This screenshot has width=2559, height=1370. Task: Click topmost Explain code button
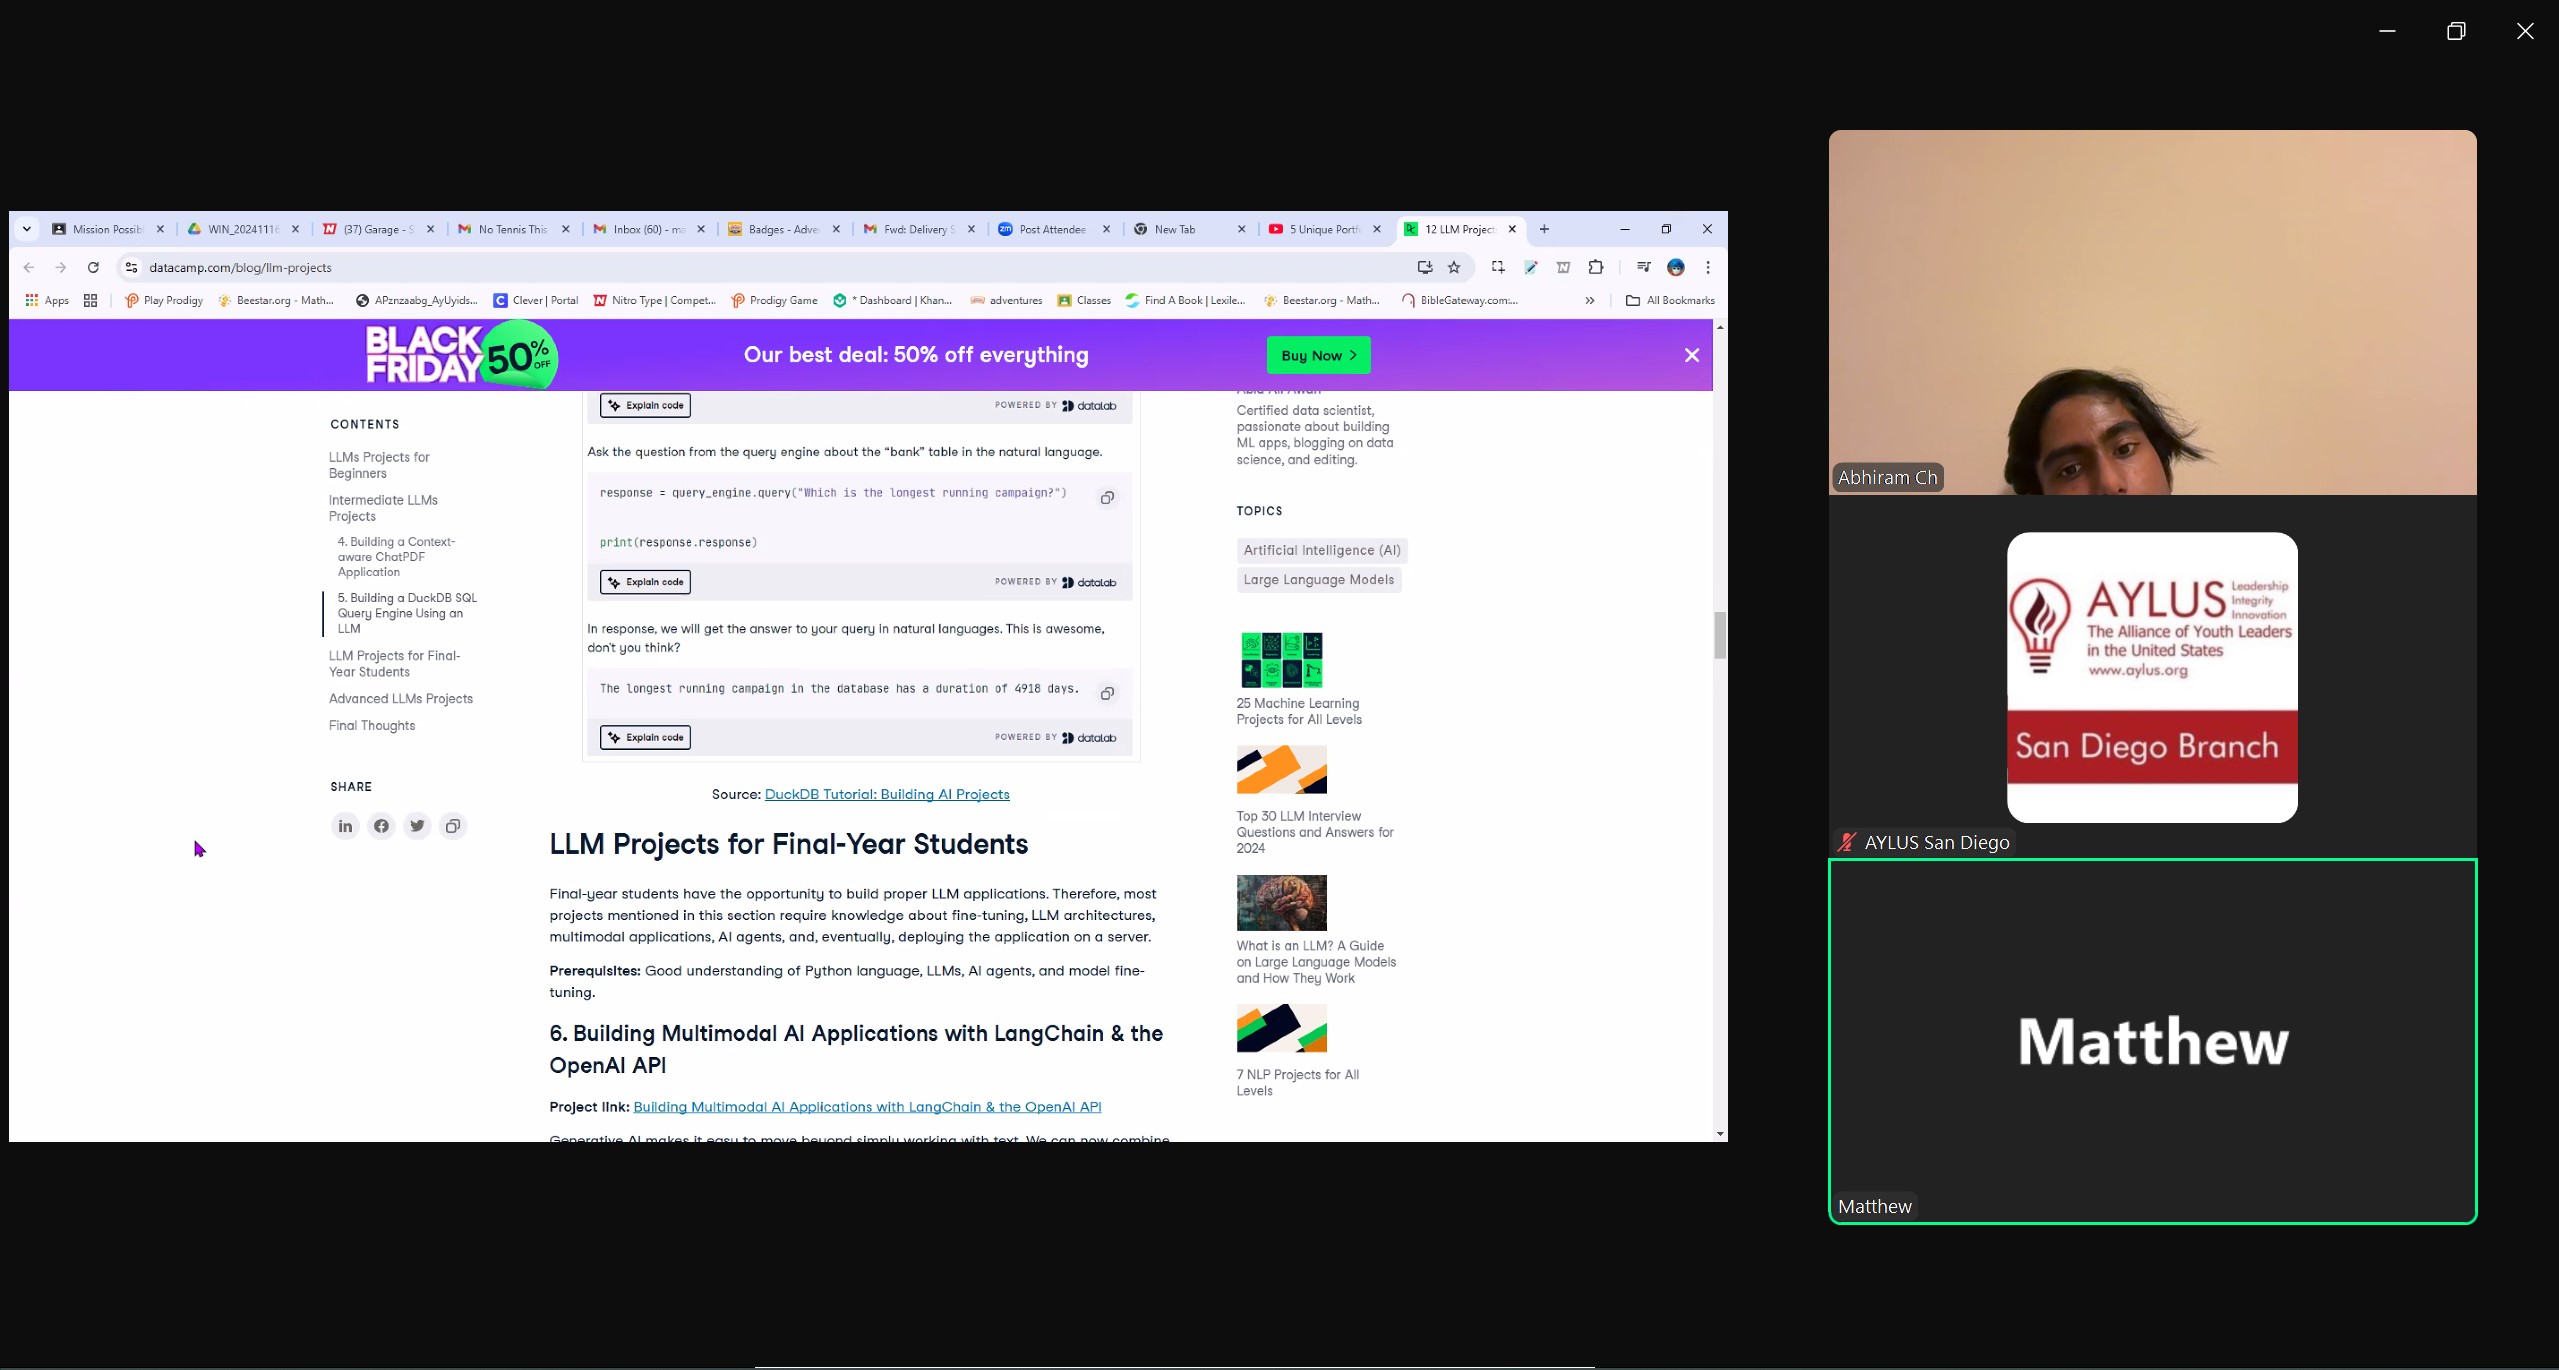click(x=645, y=405)
